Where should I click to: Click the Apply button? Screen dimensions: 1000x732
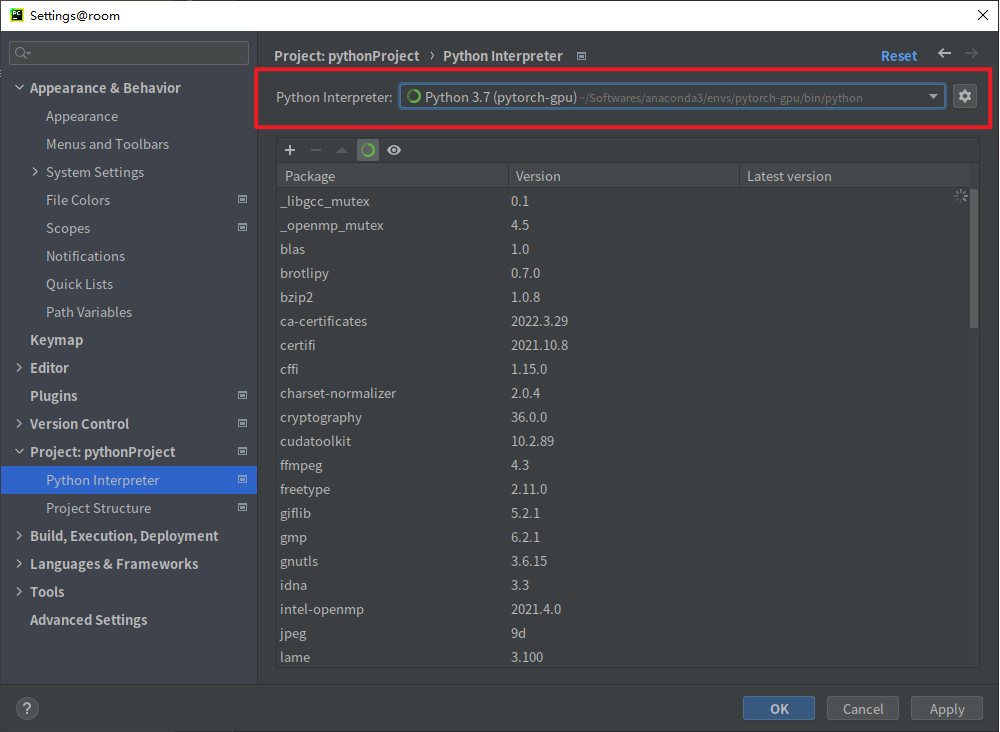click(947, 708)
